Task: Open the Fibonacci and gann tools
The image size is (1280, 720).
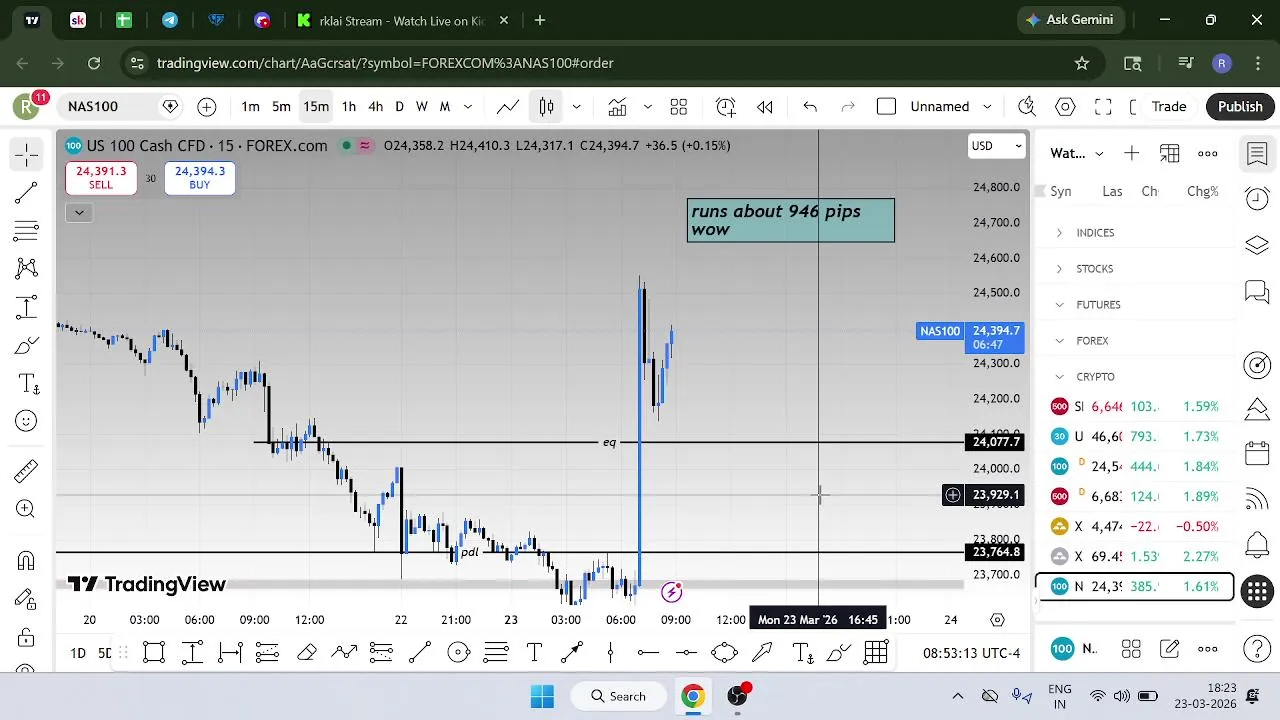Action: [x=27, y=230]
